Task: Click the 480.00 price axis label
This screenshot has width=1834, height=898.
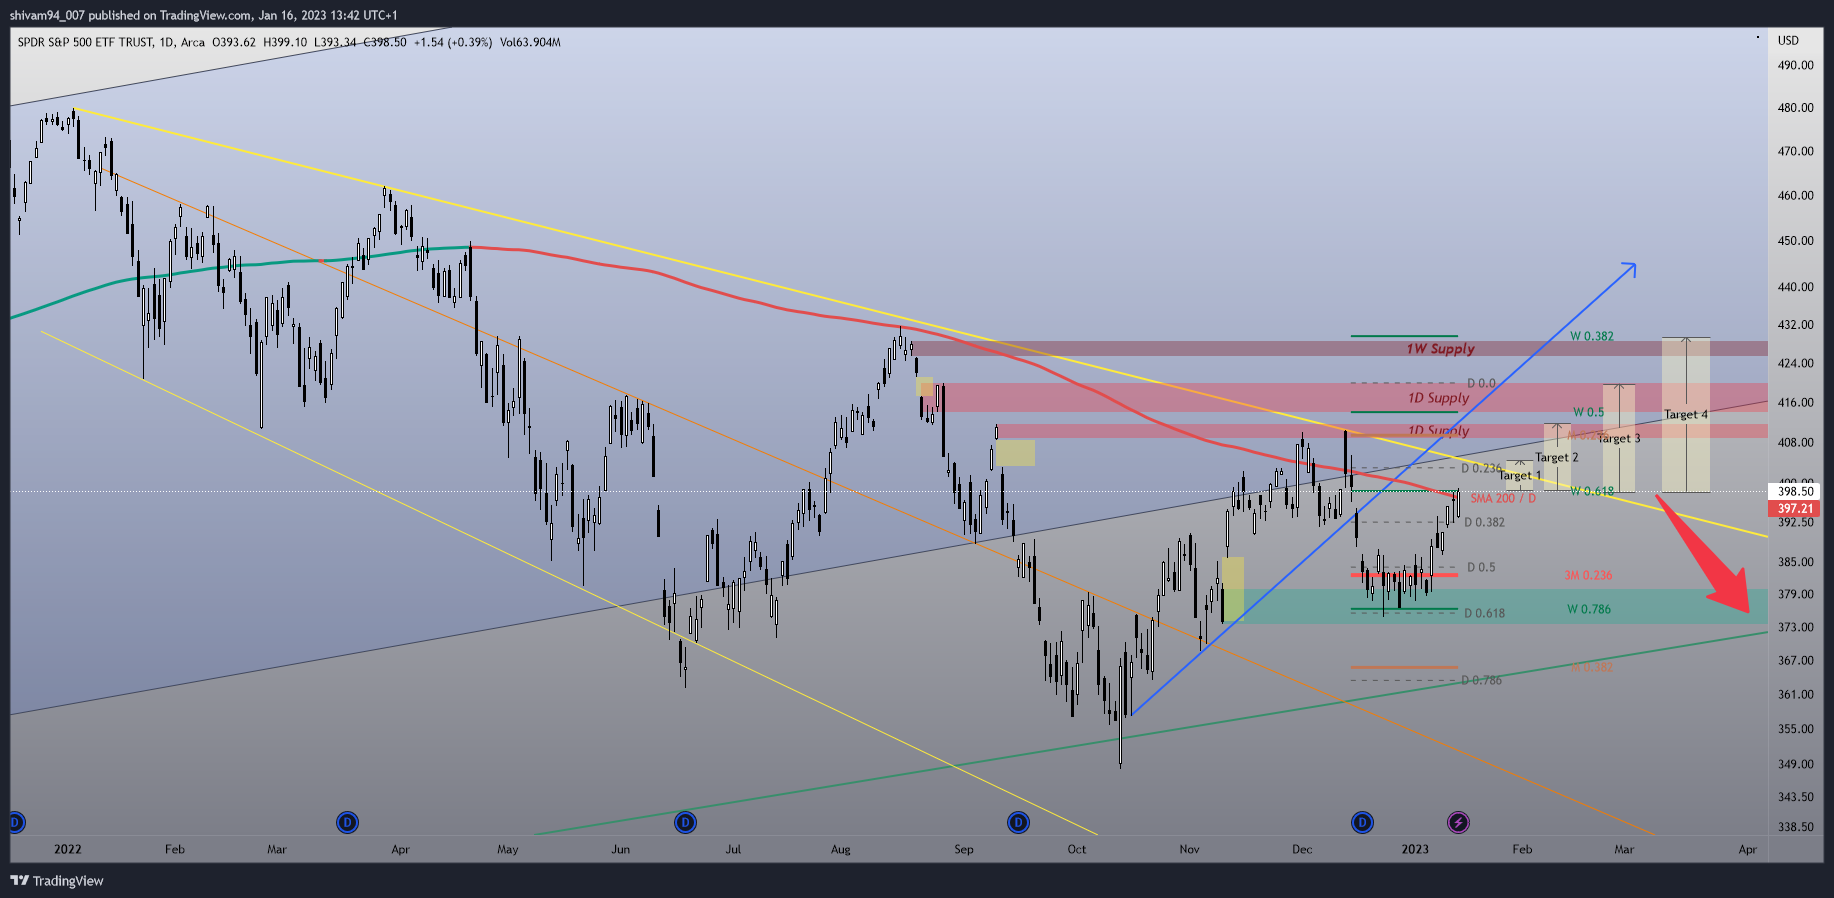Action: [x=1795, y=108]
